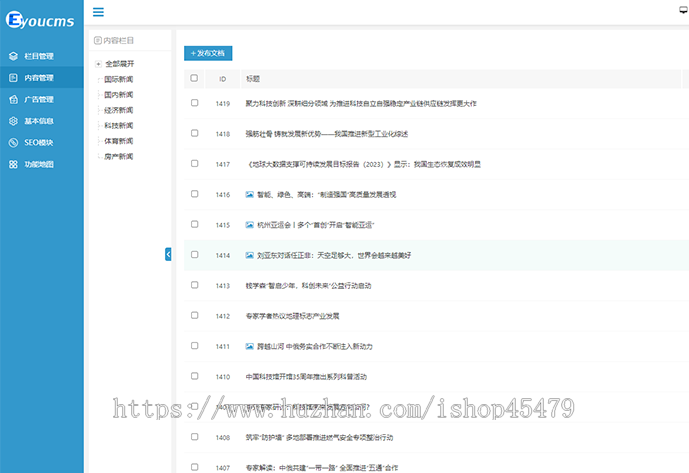This screenshot has height=473, width=689.
Task: Click the Eyoucms logo
Action: (x=40, y=20)
